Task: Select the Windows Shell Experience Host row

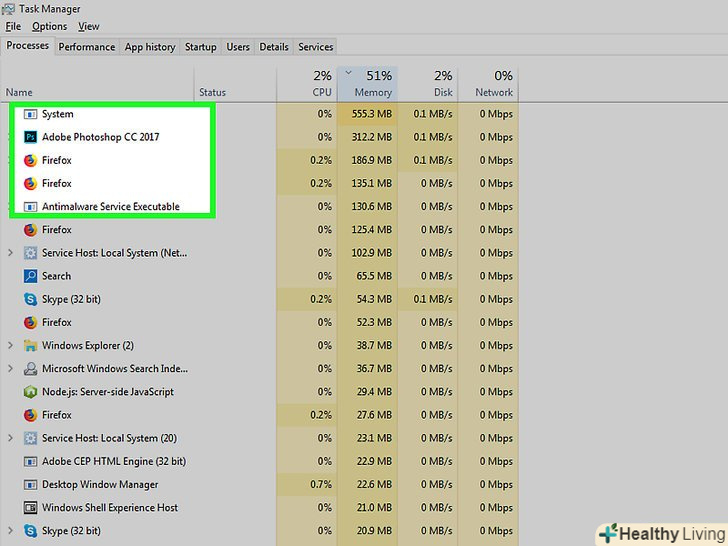Action: [109, 508]
